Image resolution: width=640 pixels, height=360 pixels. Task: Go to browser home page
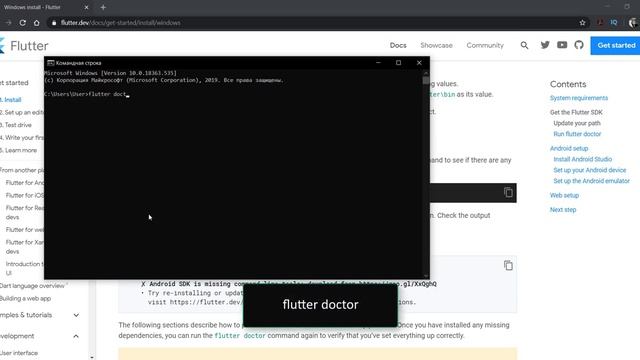[37, 23]
